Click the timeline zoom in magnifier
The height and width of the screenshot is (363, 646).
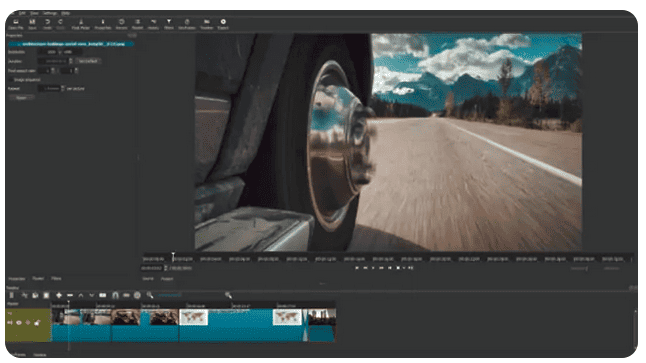tap(228, 295)
